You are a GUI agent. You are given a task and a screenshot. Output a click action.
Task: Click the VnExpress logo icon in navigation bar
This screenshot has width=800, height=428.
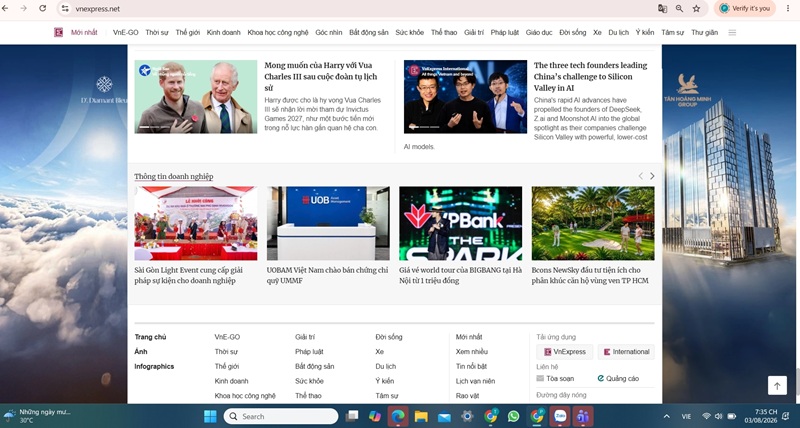pyautogui.click(x=59, y=32)
